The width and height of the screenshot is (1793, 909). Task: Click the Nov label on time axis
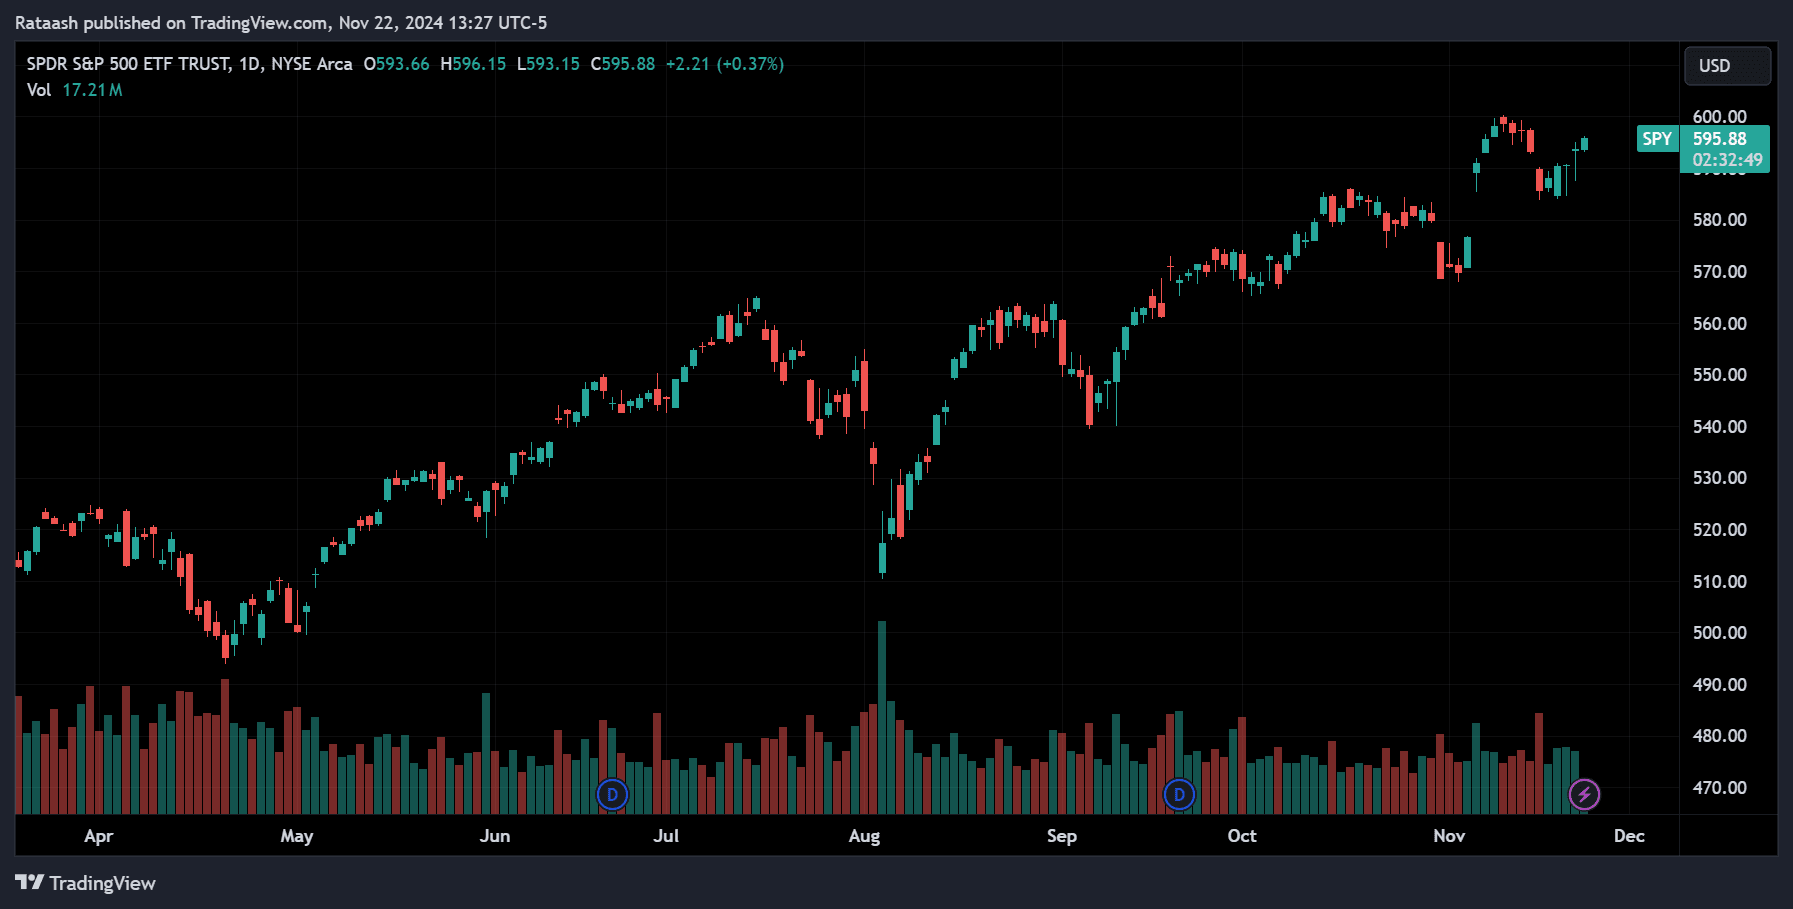tap(1448, 836)
